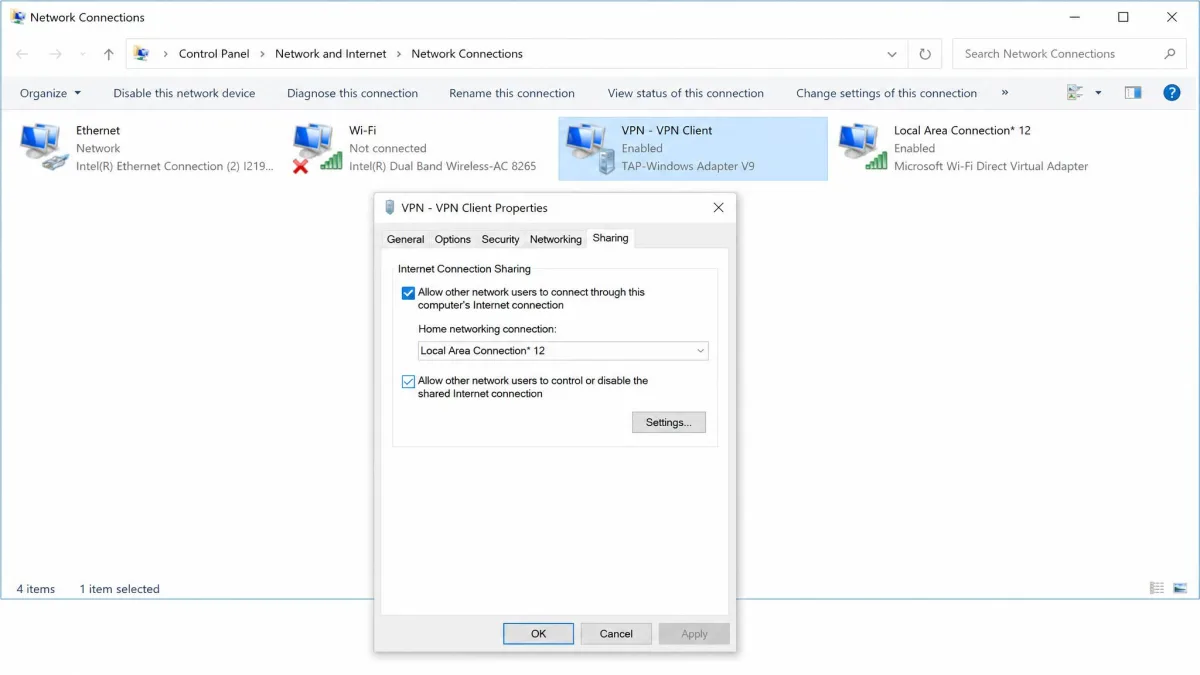Screen dimensions: 1200x675
Task: Click View status of this connection
Action: tap(686, 93)
